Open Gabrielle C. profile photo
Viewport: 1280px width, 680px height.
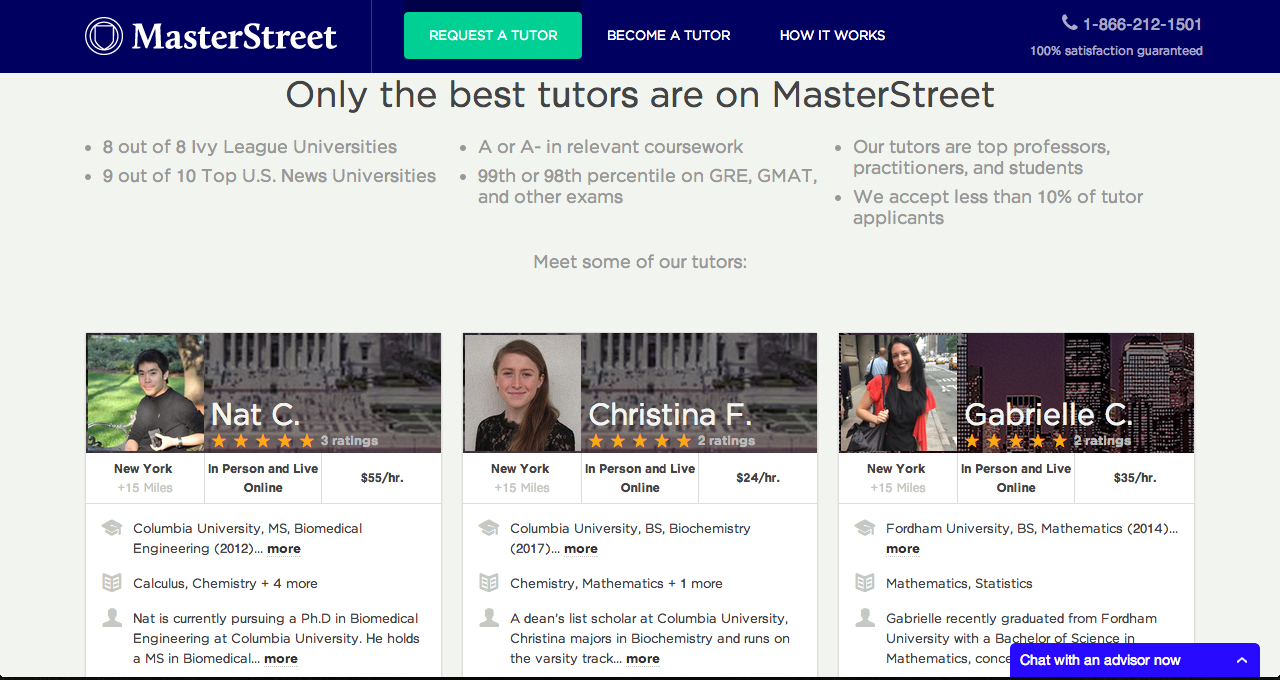[898, 393]
